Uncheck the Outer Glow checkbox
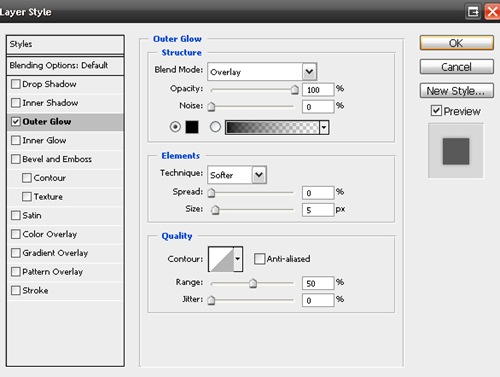This screenshot has height=377, width=500. tap(16, 121)
